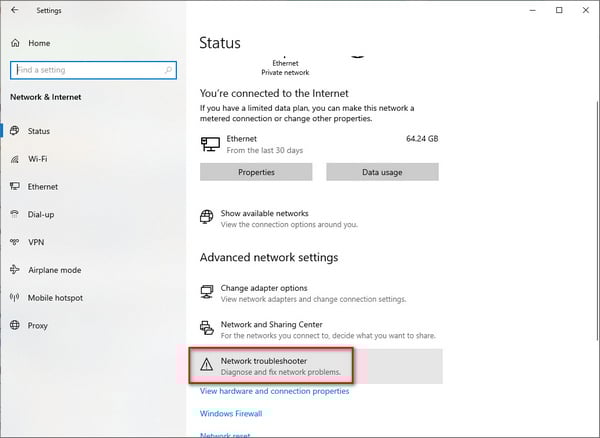Image resolution: width=600 pixels, height=438 pixels.
Task: Click the Home house icon
Action: pyautogui.click(x=15, y=43)
